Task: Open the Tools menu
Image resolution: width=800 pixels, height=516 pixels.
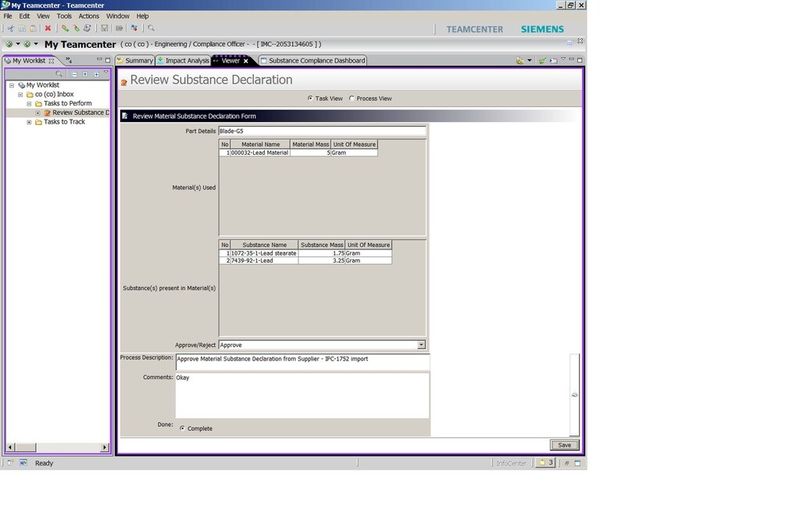Action: coord(64,16)
